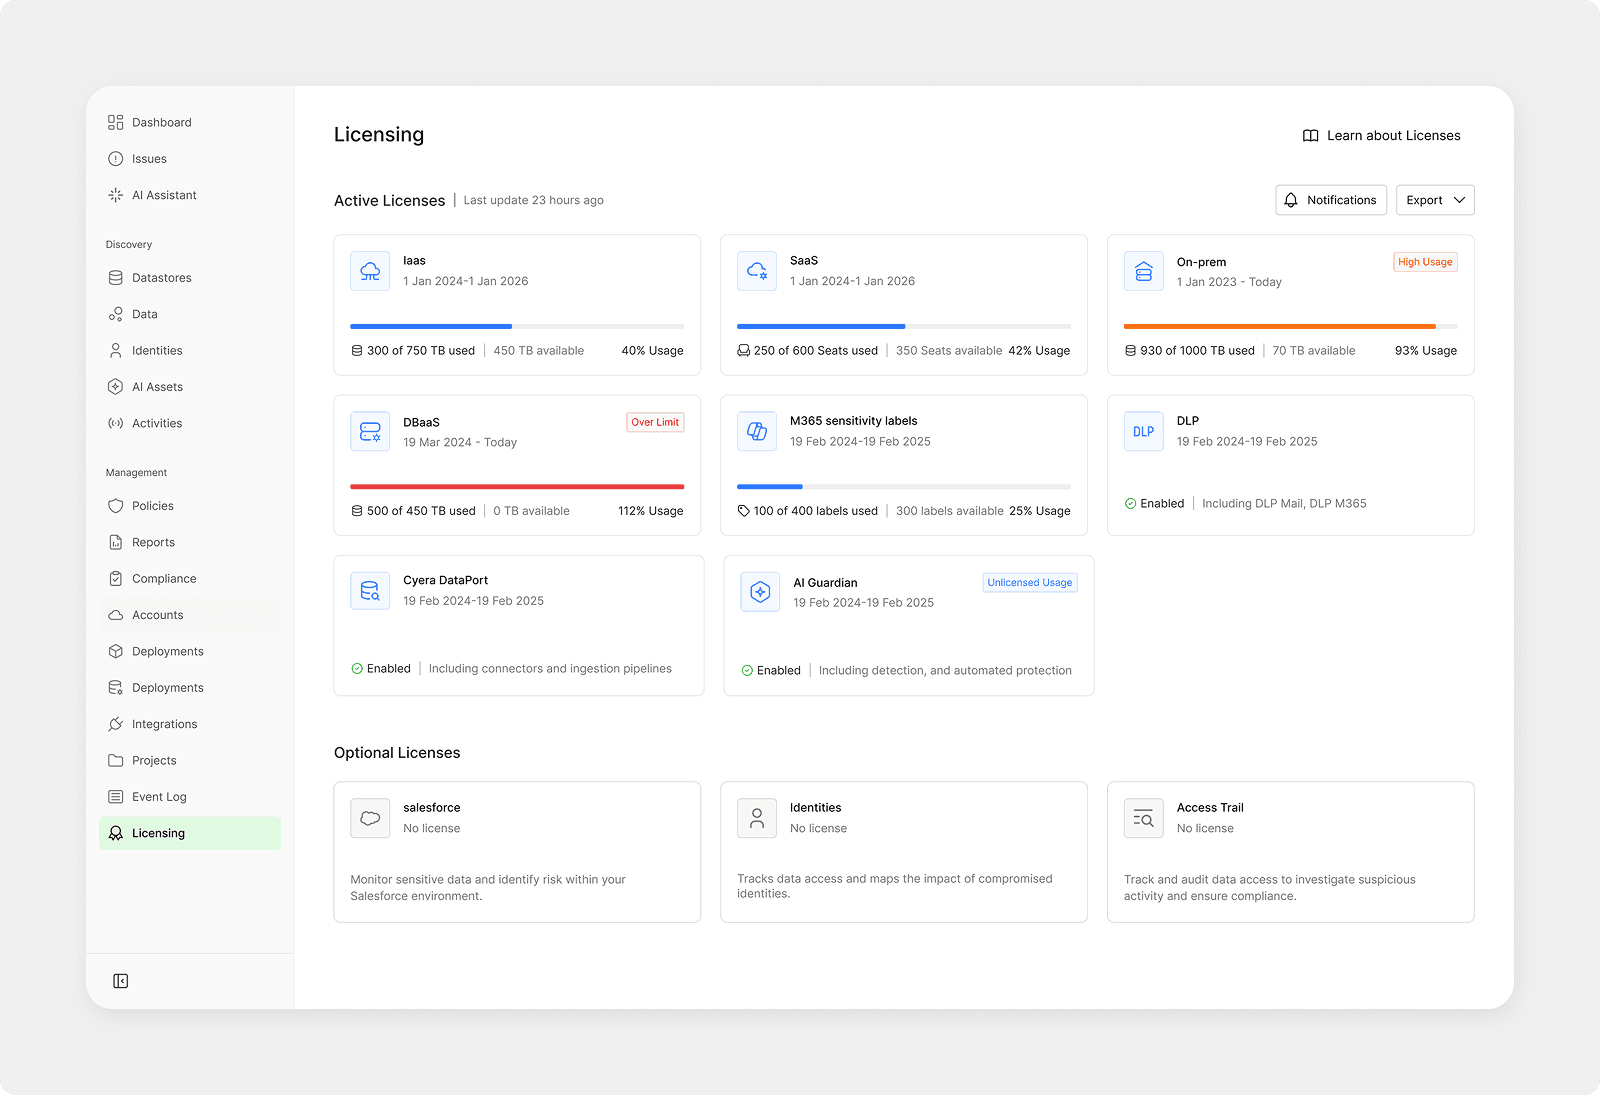
Task: Open Datastores under Discovery
Action: (162, 277)
